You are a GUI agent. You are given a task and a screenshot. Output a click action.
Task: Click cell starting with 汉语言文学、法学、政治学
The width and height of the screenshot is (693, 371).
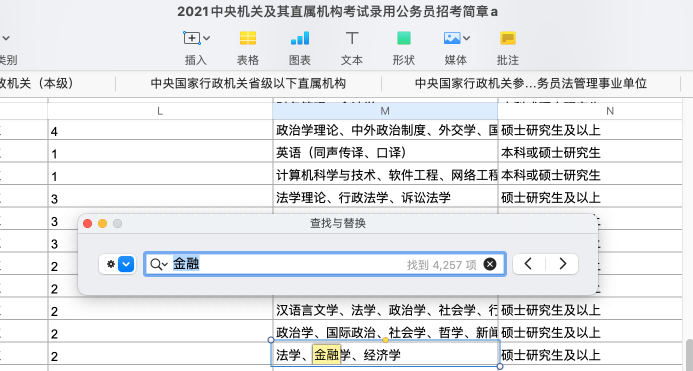[385, 310]
